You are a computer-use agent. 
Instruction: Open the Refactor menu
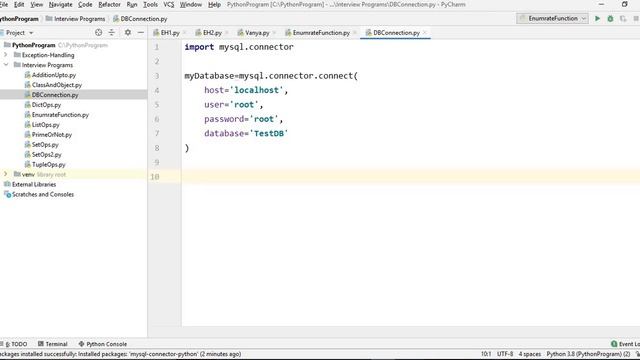tap(109, 4)
